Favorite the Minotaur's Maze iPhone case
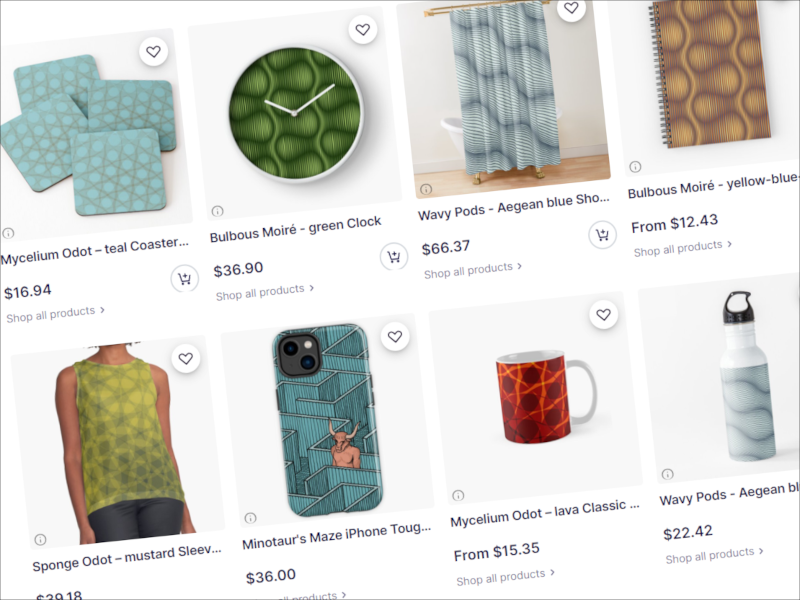Screen dimensions: 800x600 [x=395, y=337]
